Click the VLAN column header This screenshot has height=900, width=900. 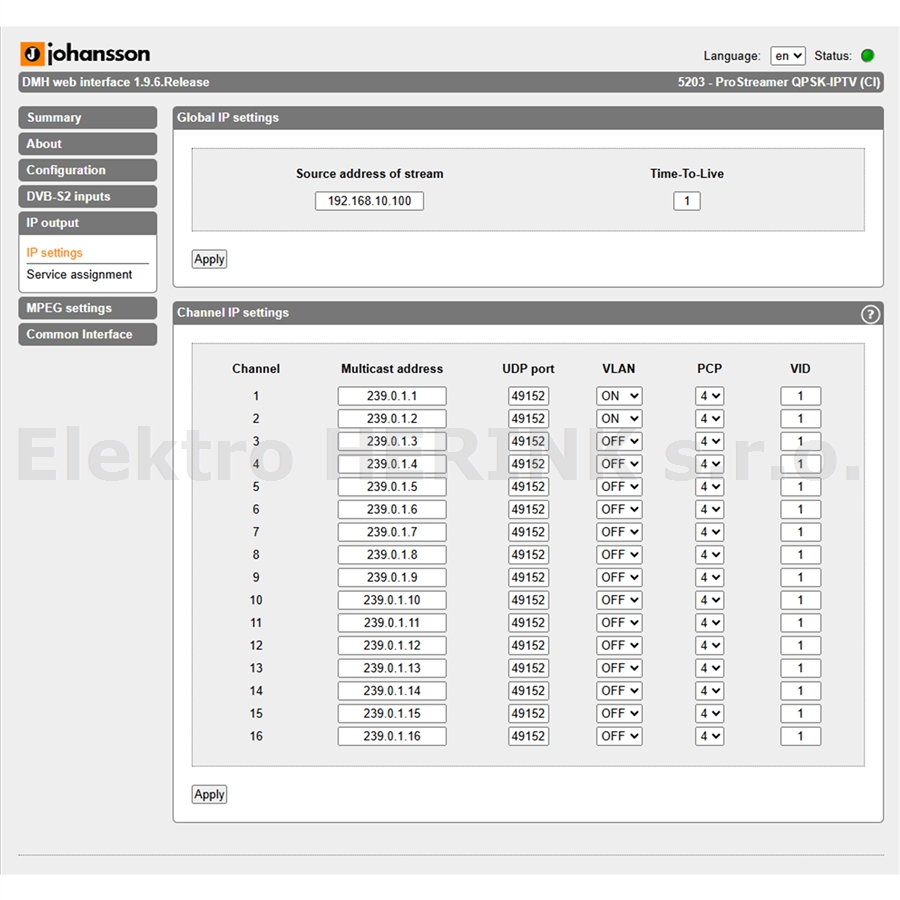click(619, 369)
